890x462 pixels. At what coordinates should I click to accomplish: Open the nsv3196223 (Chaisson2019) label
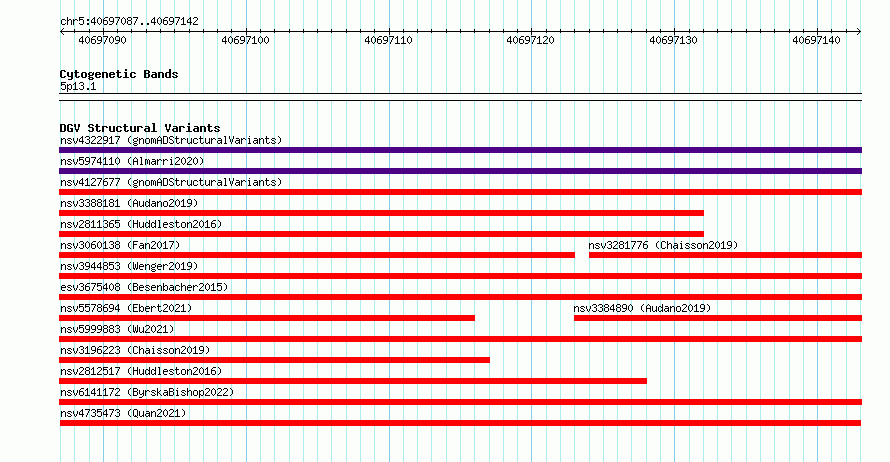point(135,350)
